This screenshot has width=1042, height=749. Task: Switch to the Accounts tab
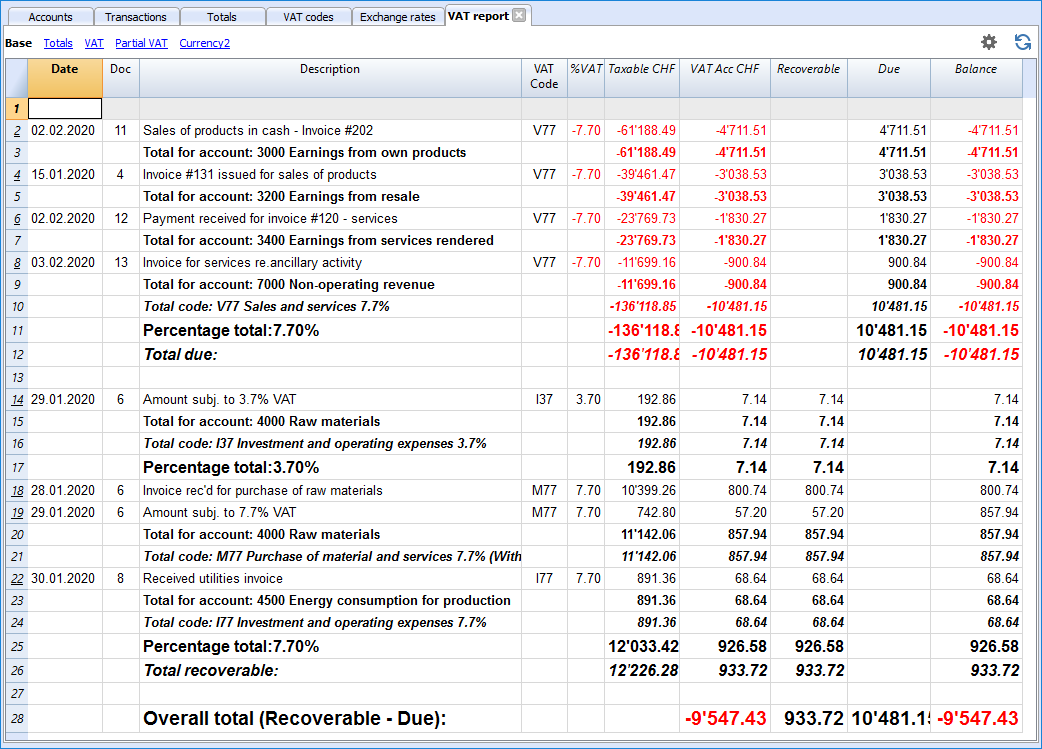click(50, 16)
